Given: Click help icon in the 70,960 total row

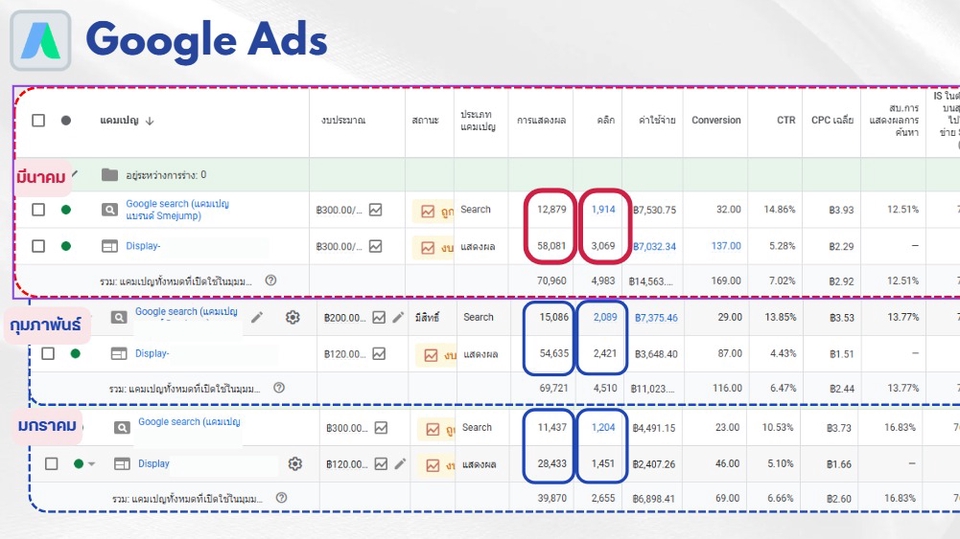Looking at the screenshot, I should (271, 280).
